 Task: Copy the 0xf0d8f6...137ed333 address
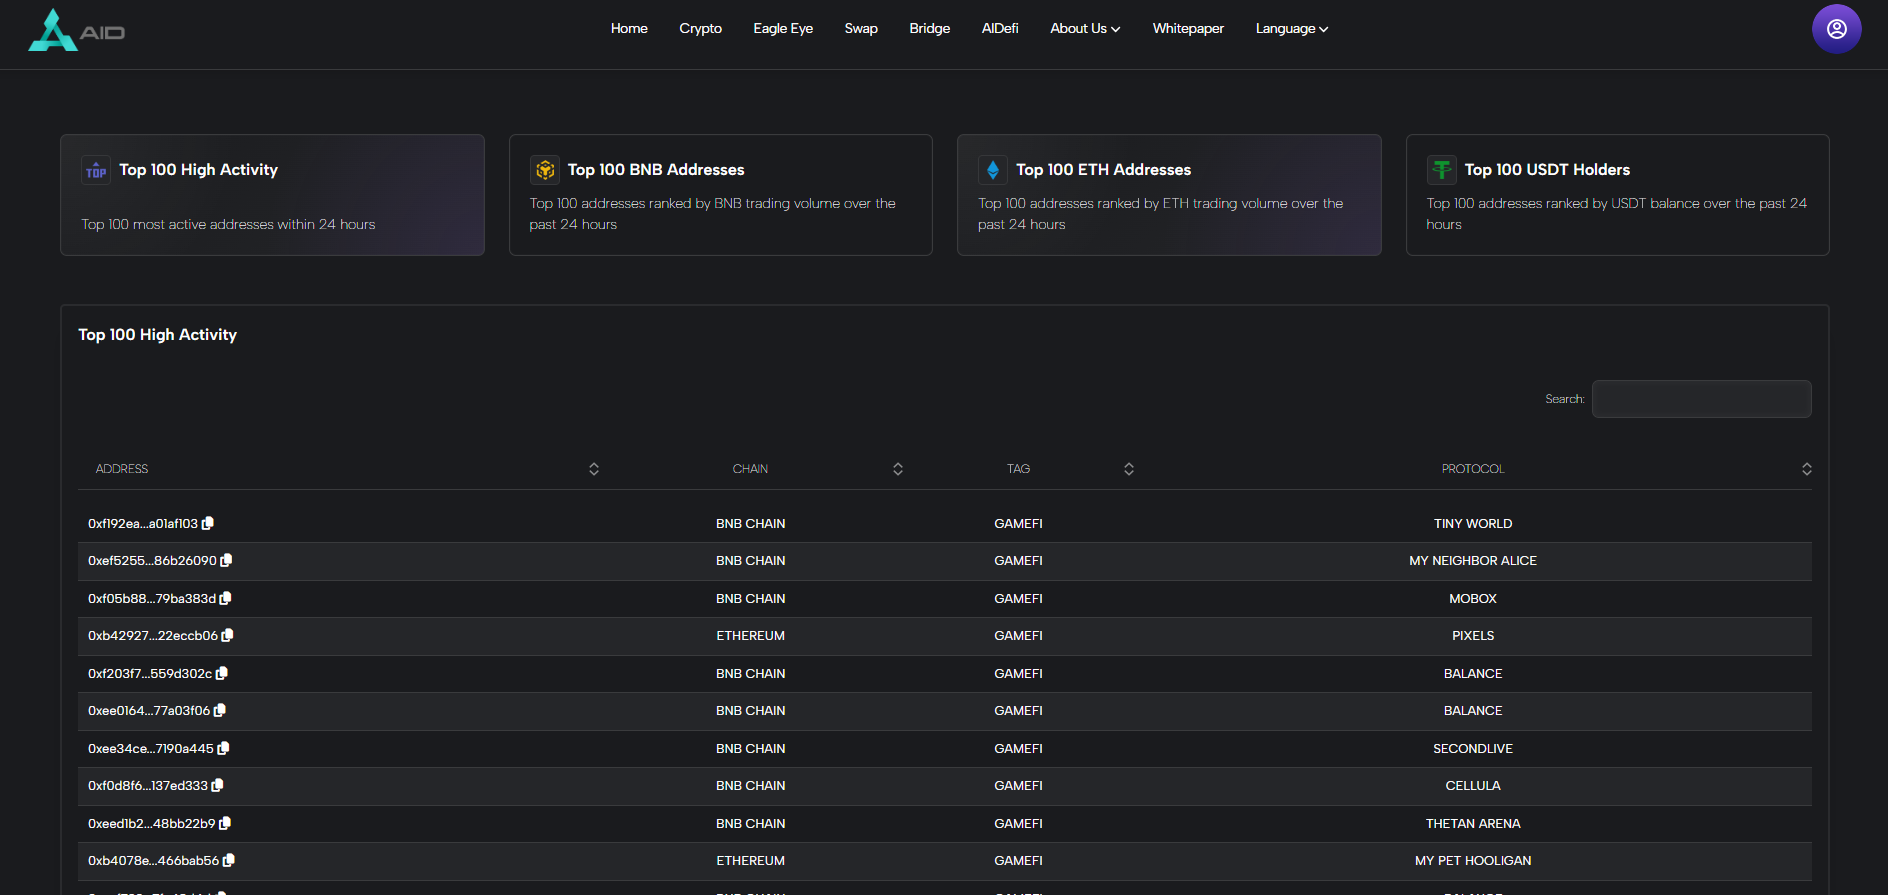tap(218, 786)
